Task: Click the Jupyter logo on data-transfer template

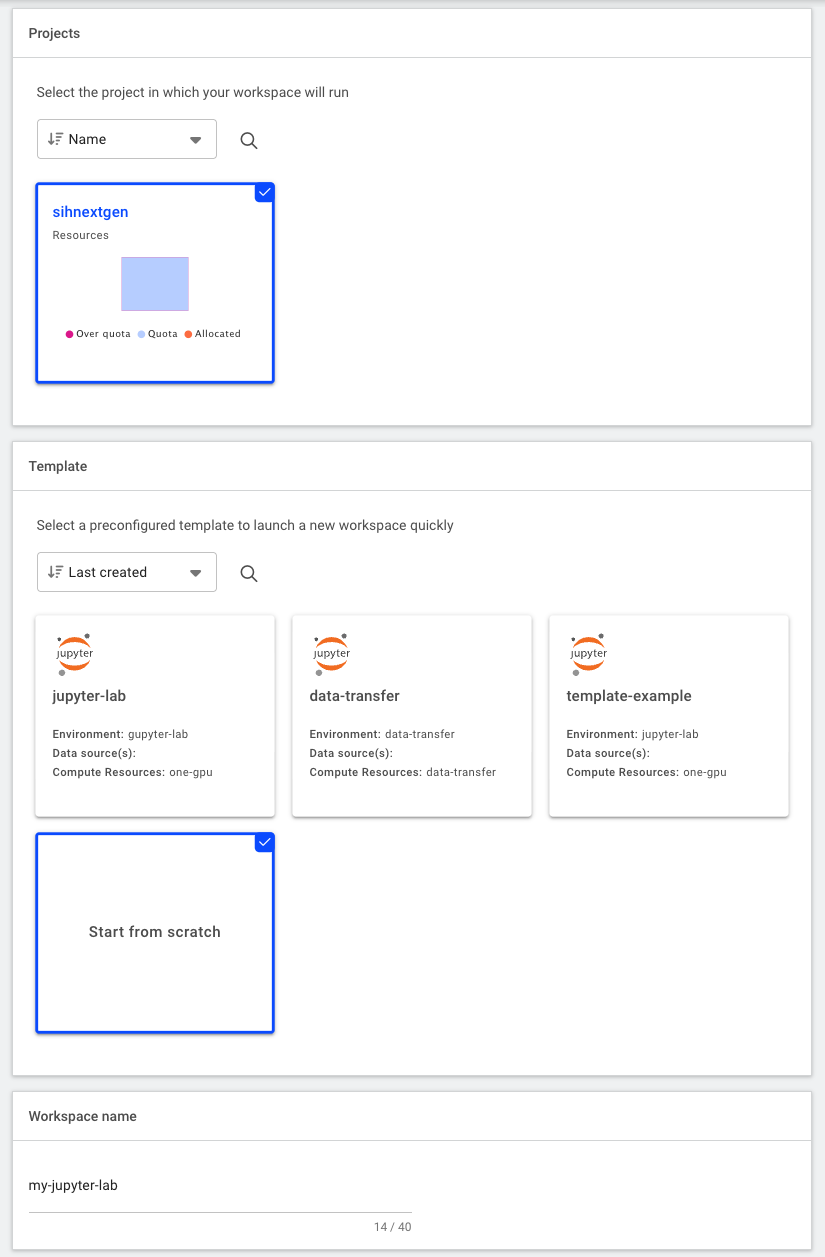Action: (331, 651)
